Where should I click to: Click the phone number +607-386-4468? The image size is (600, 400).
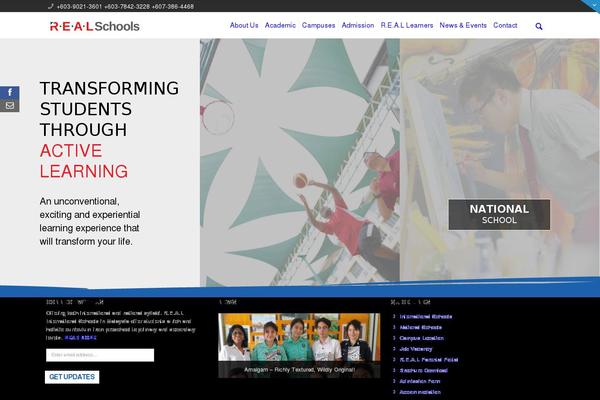click(173, 7)
